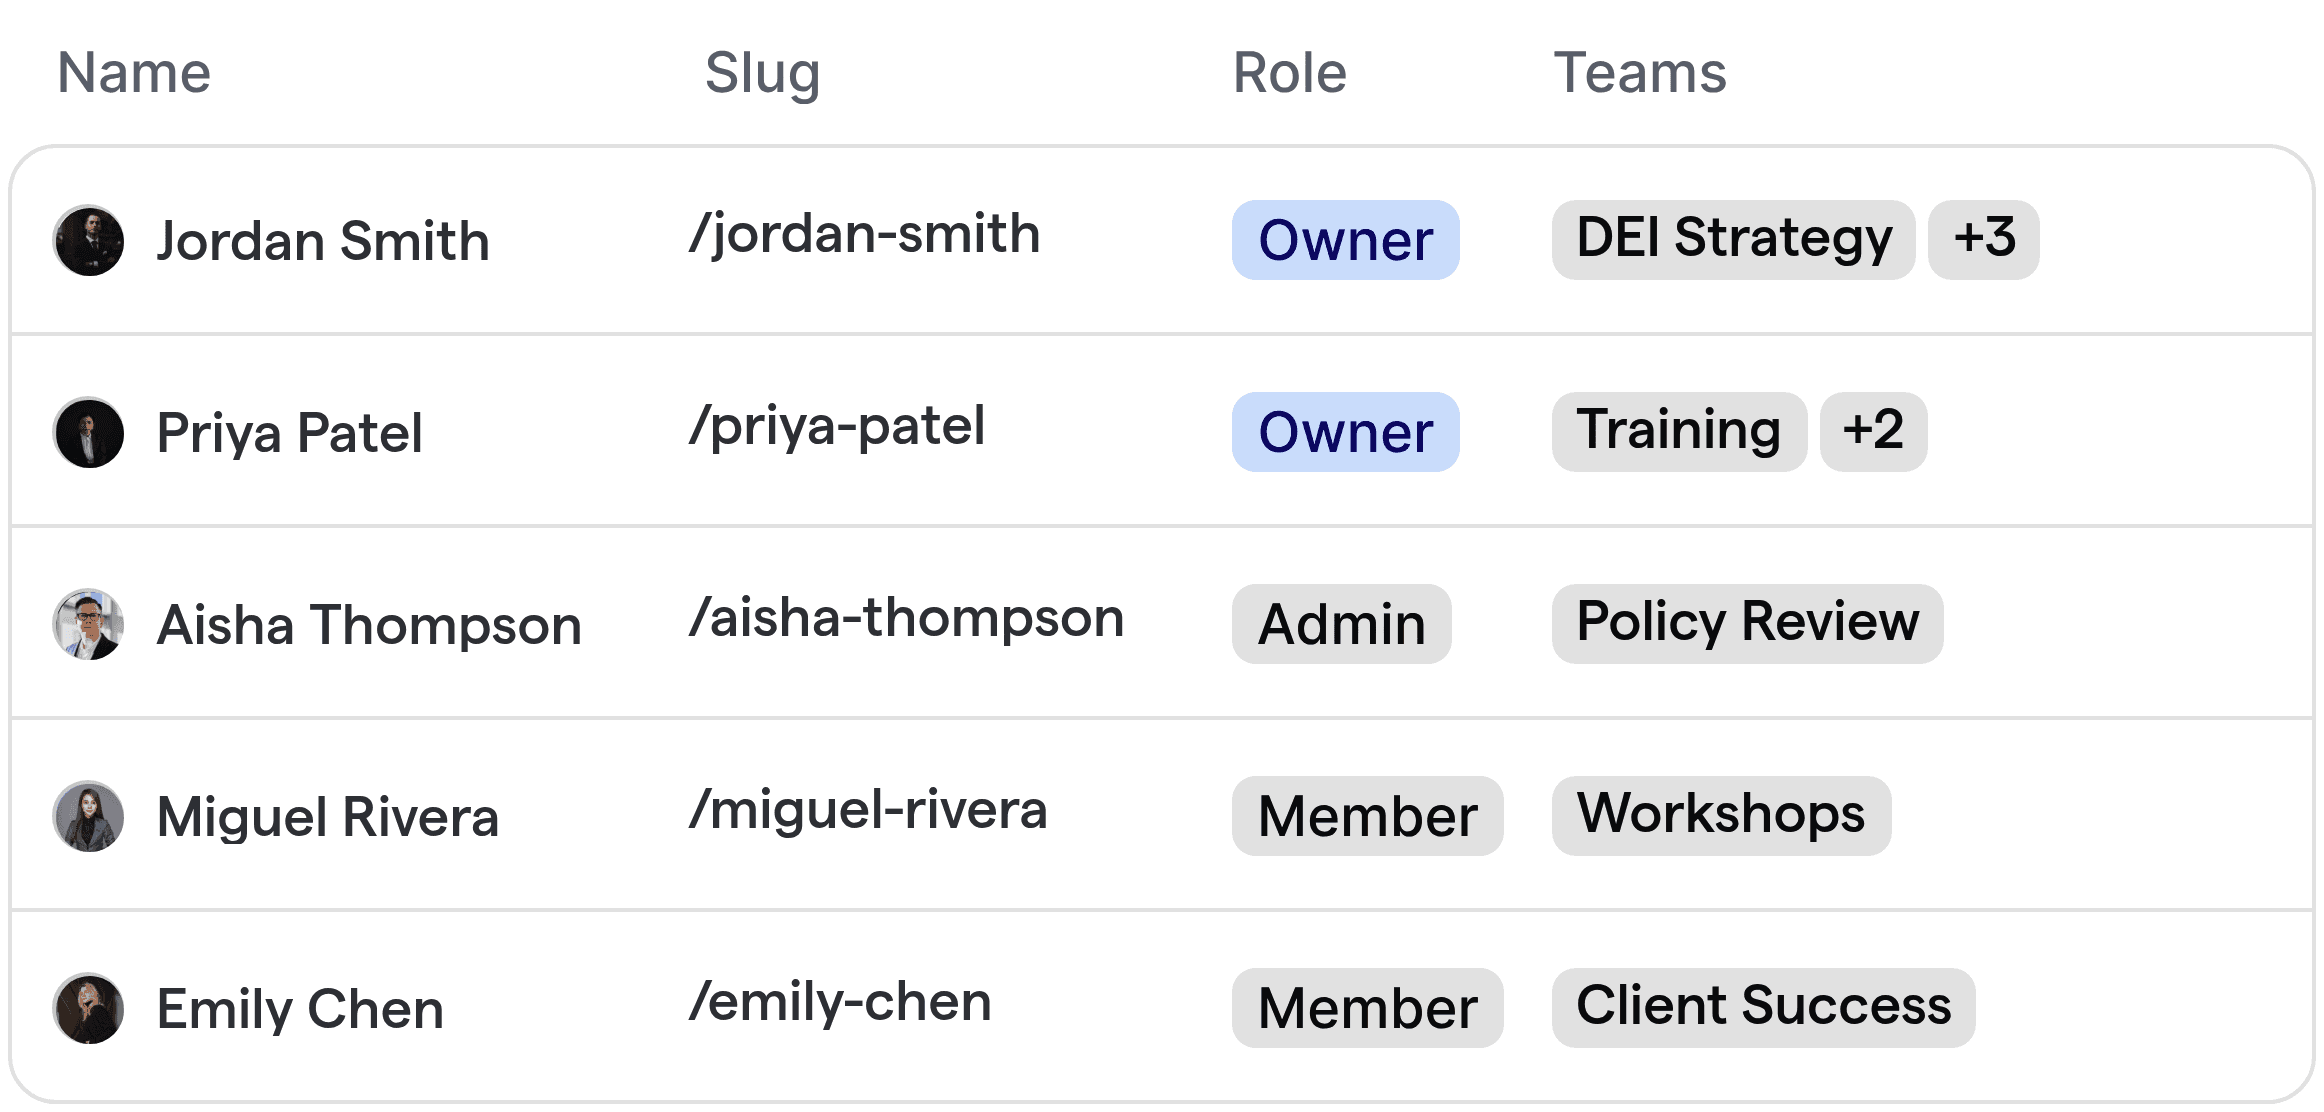
Task: Click Emily Chen's profile avatar
Action: [88, 1008]
